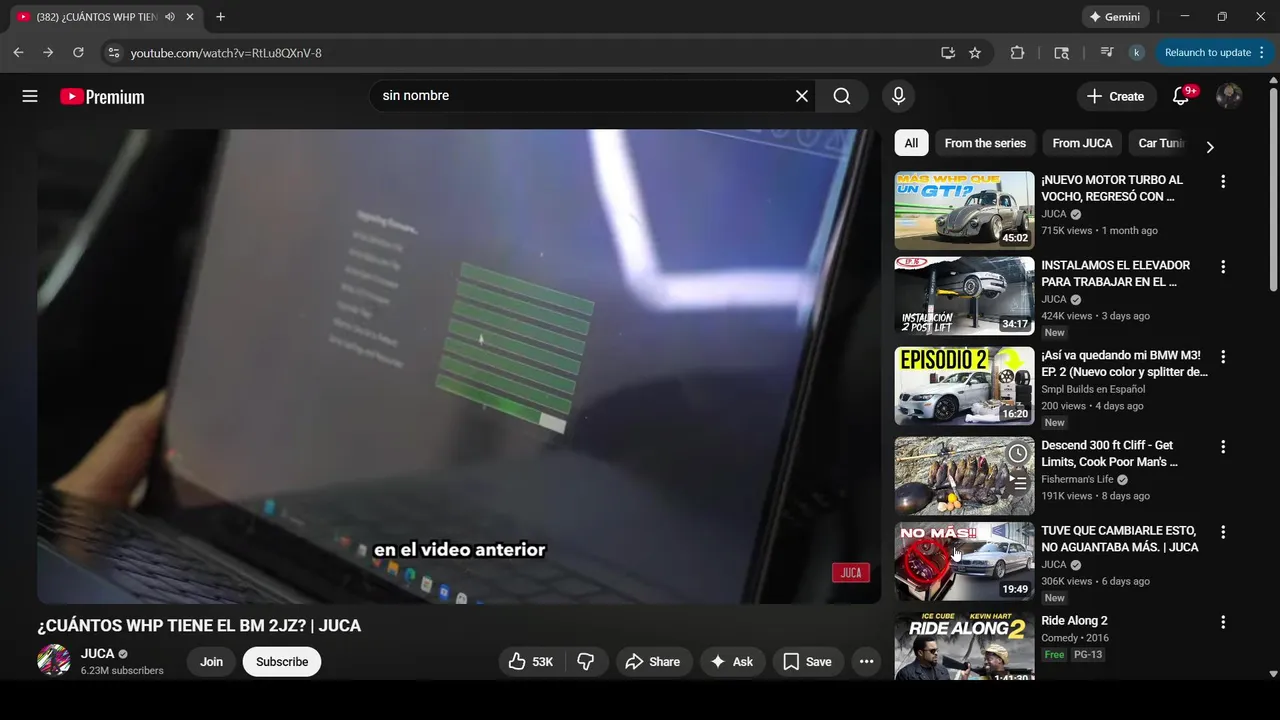Viewport: 1280px width, 720px height.
Task: Open the notifications bell
Action: [x=1181, y=96]
